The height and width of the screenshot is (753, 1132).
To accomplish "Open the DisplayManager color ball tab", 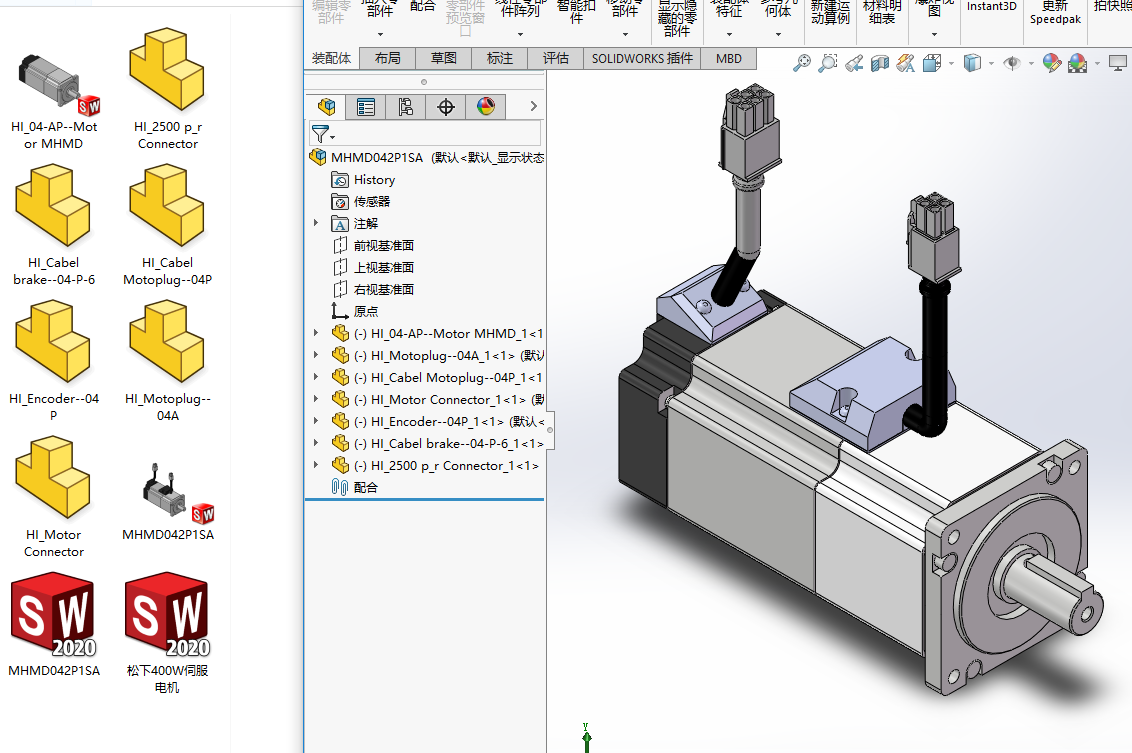I will pyautogui.click(x=486, y=107).
